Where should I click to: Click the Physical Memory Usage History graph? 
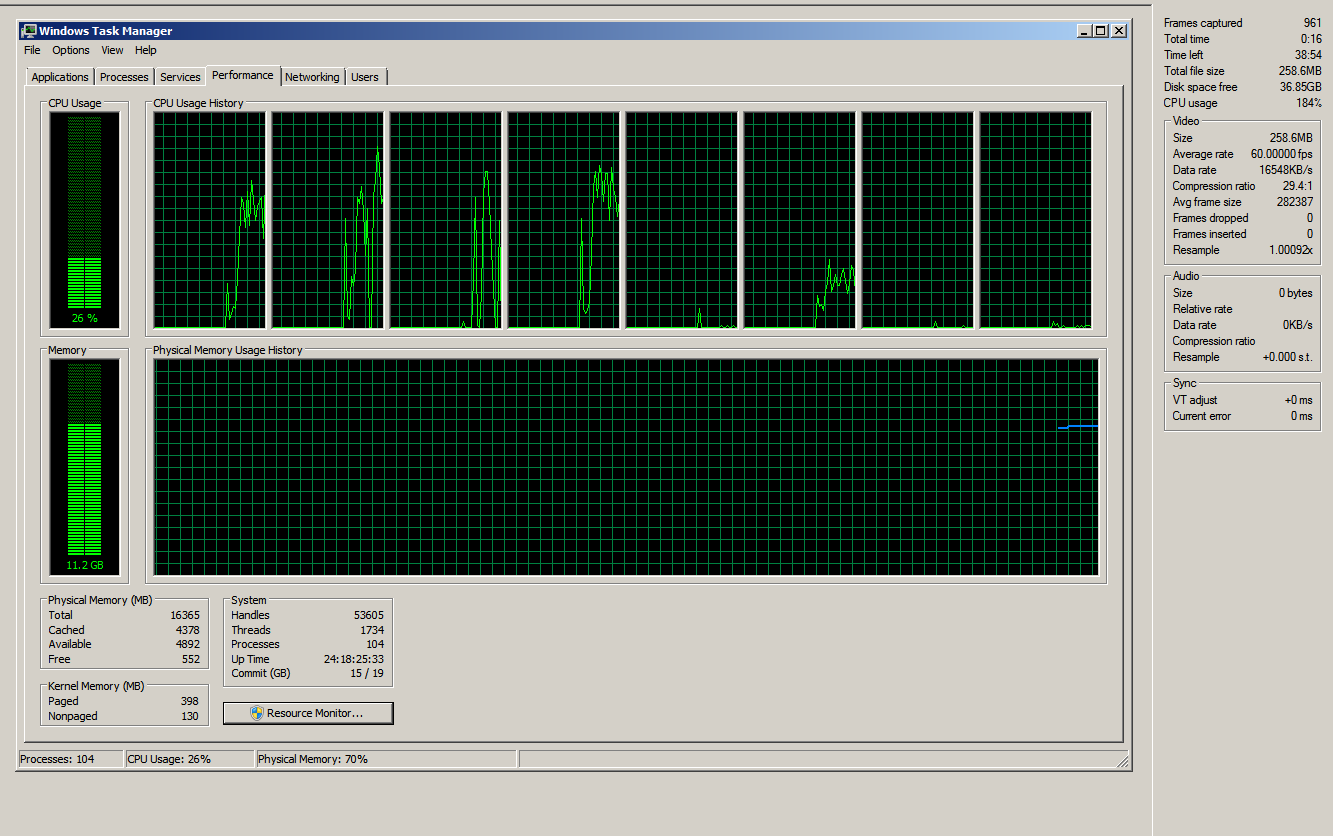[626, 467]
